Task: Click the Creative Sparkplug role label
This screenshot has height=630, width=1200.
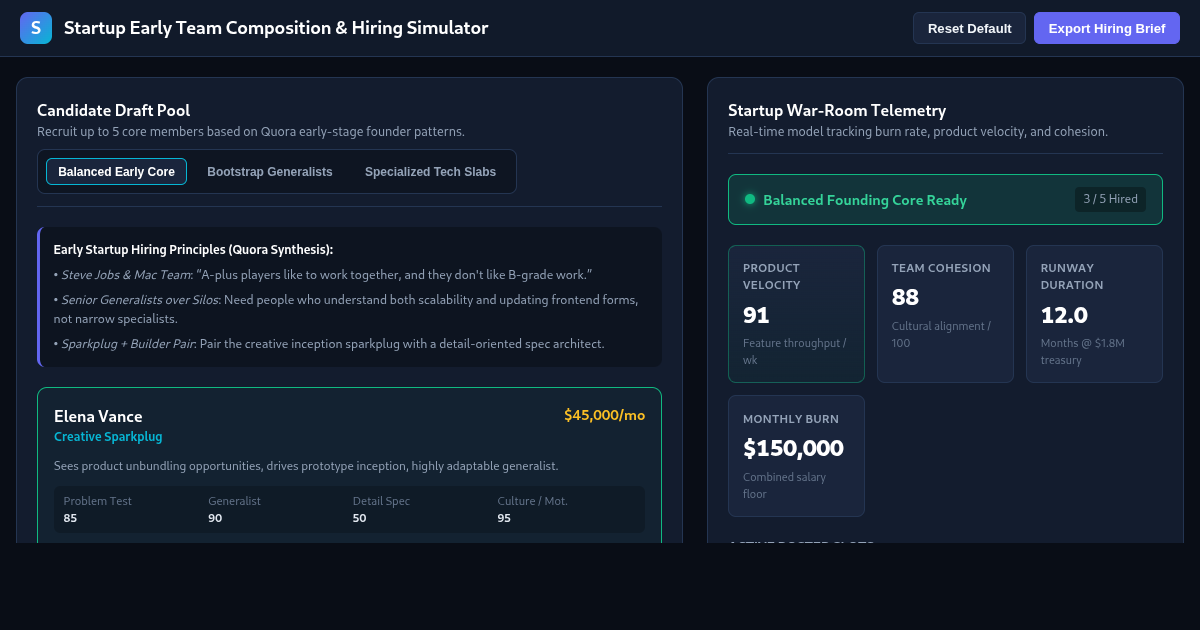Action: coord(108,437)
